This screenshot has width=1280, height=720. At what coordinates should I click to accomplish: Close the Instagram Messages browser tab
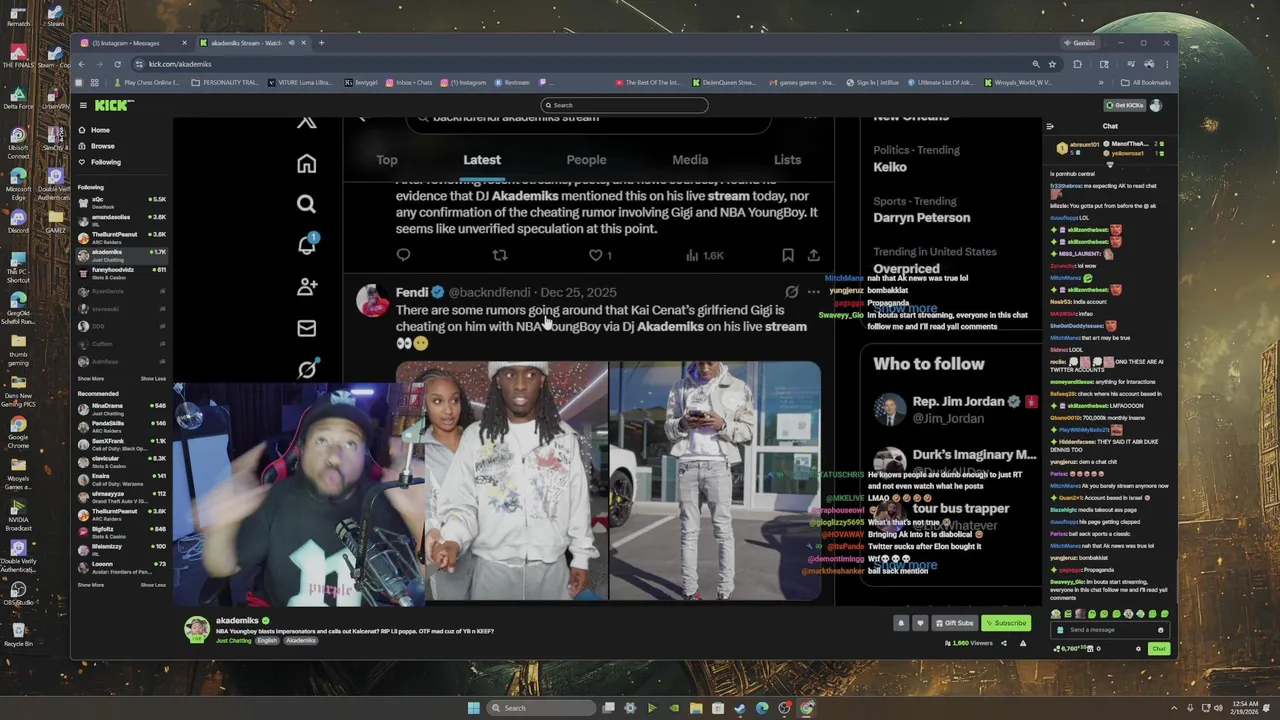pos(184,43)
